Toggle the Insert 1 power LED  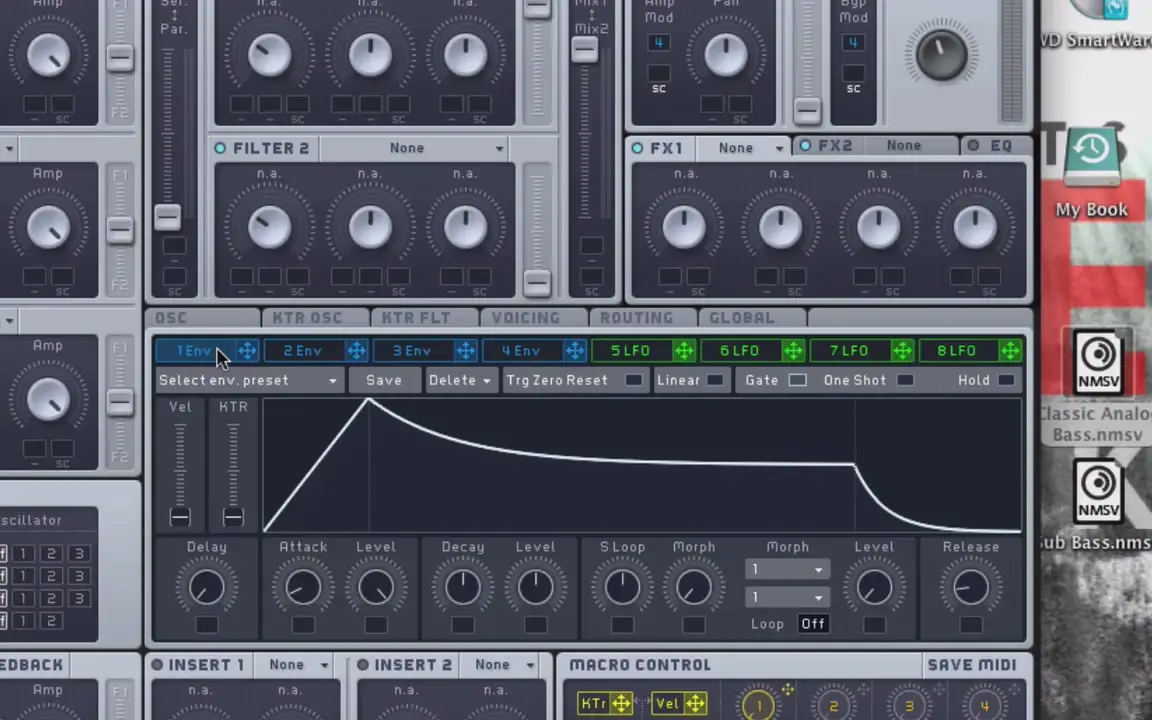click(x=156, y=665)
